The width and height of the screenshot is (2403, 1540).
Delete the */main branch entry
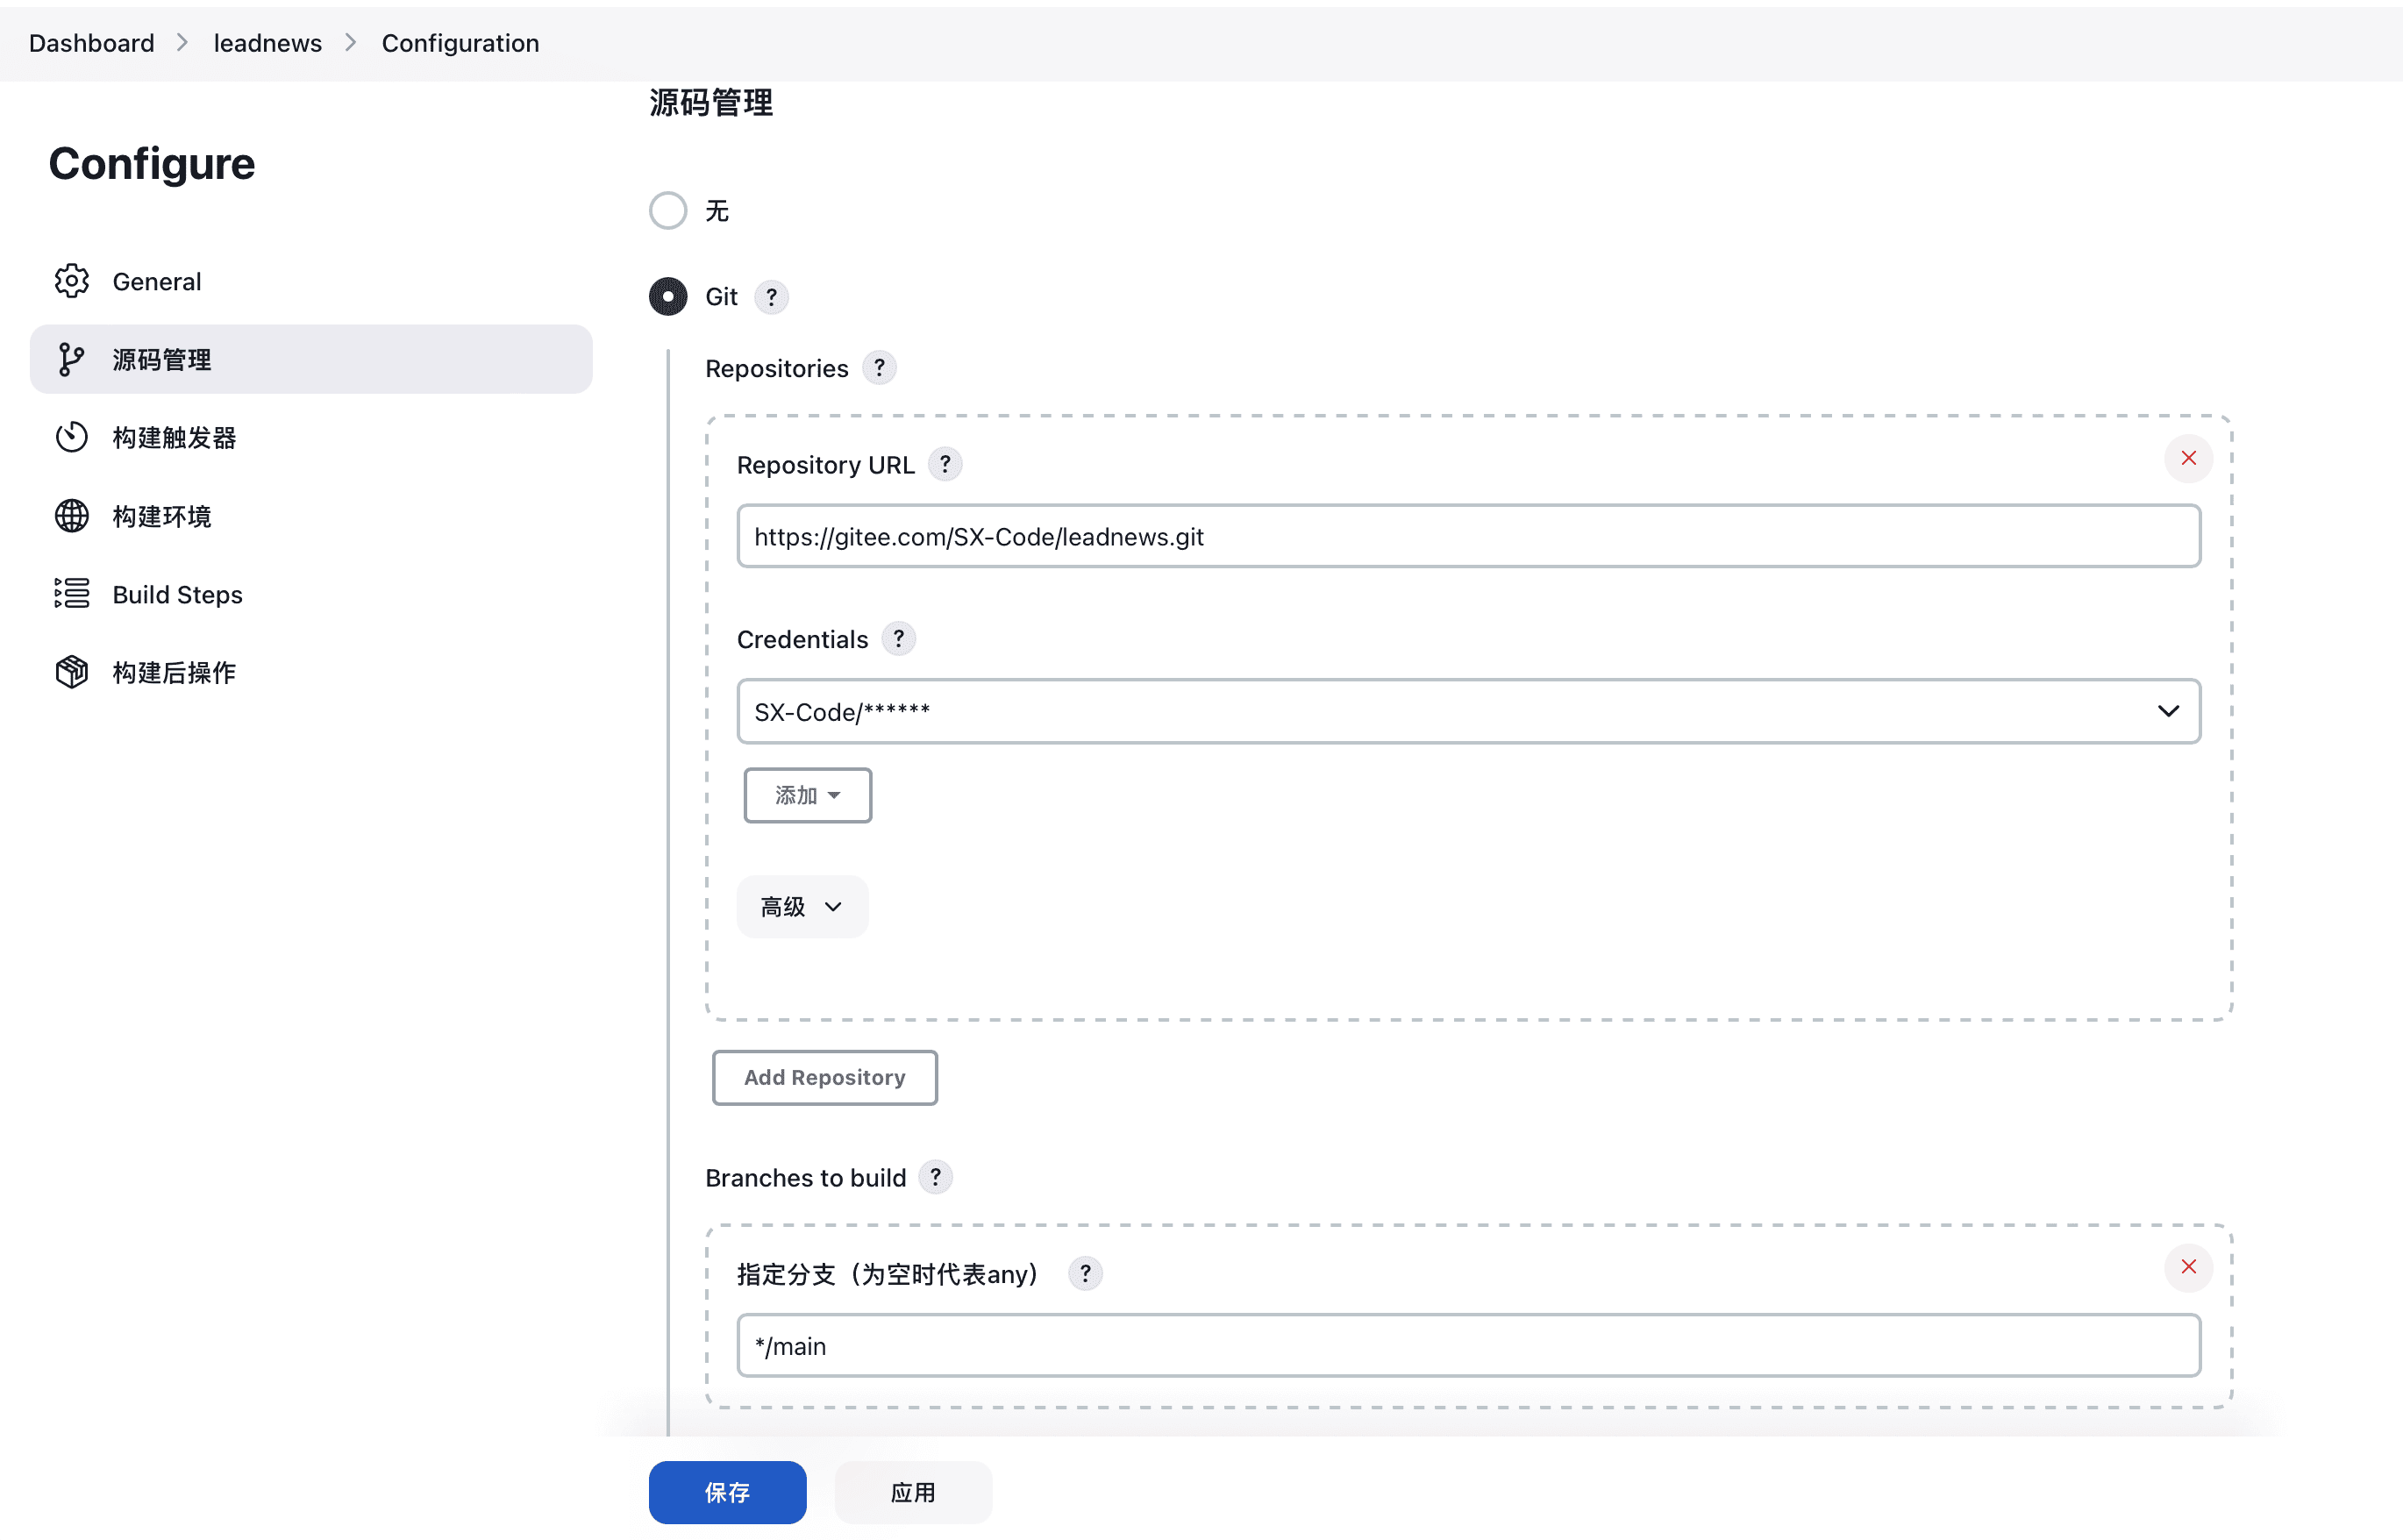coord(2188,1267)
